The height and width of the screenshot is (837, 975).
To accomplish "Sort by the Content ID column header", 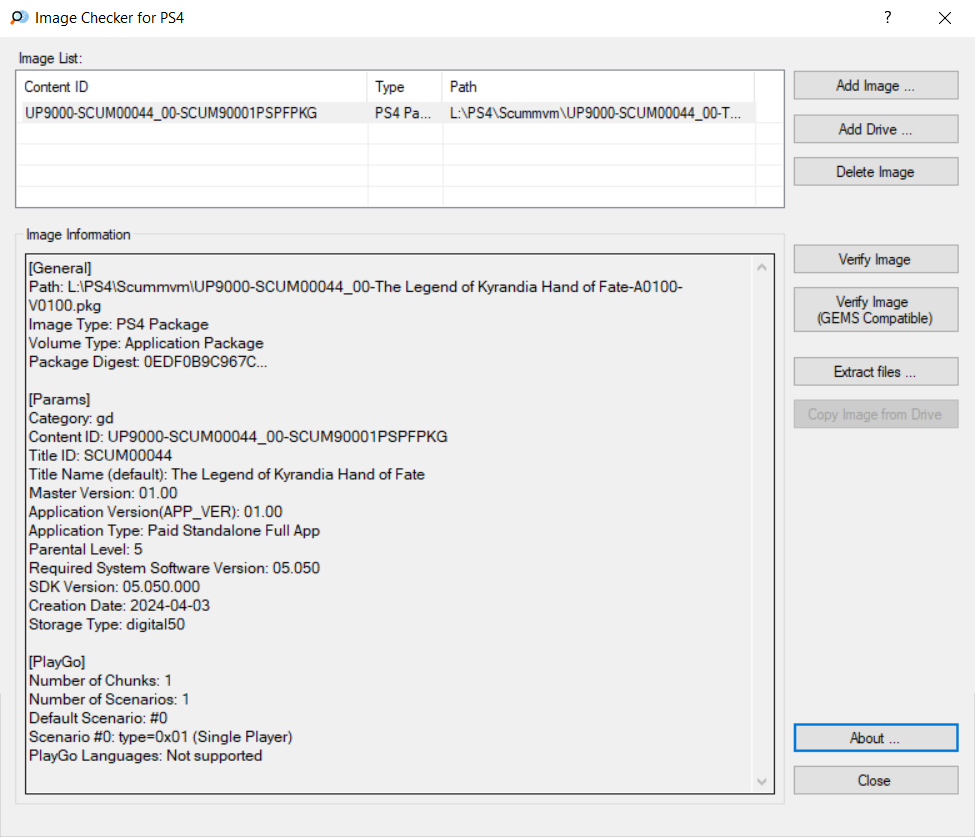I will click(x=194, y=87).
